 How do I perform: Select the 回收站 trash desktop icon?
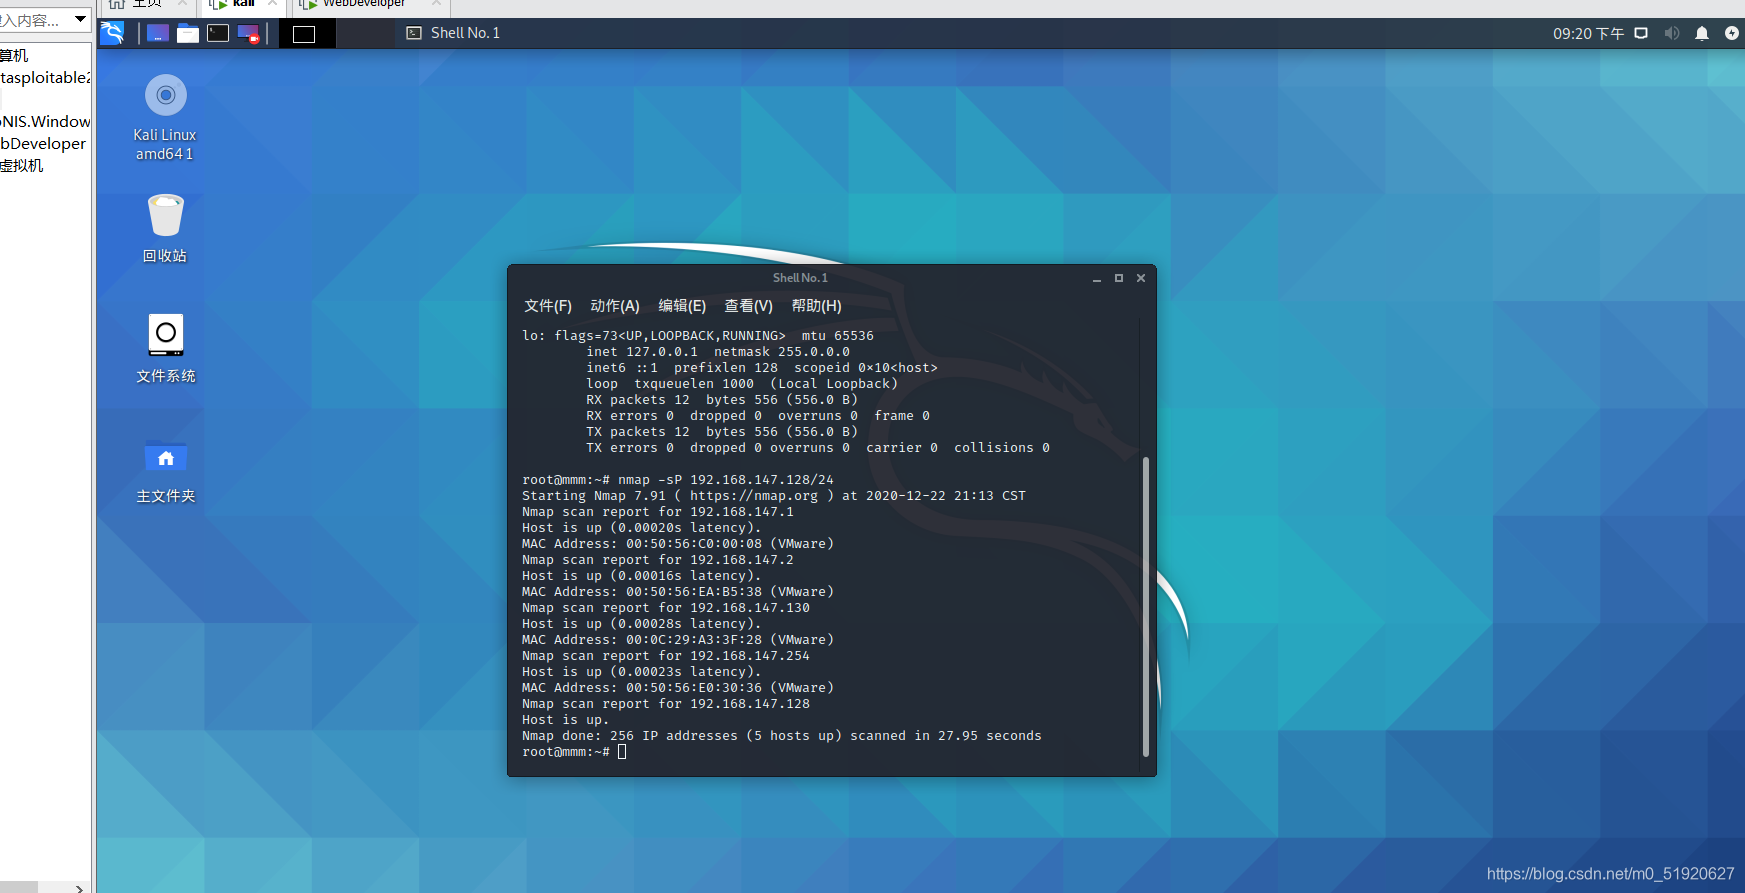(165, 228)
